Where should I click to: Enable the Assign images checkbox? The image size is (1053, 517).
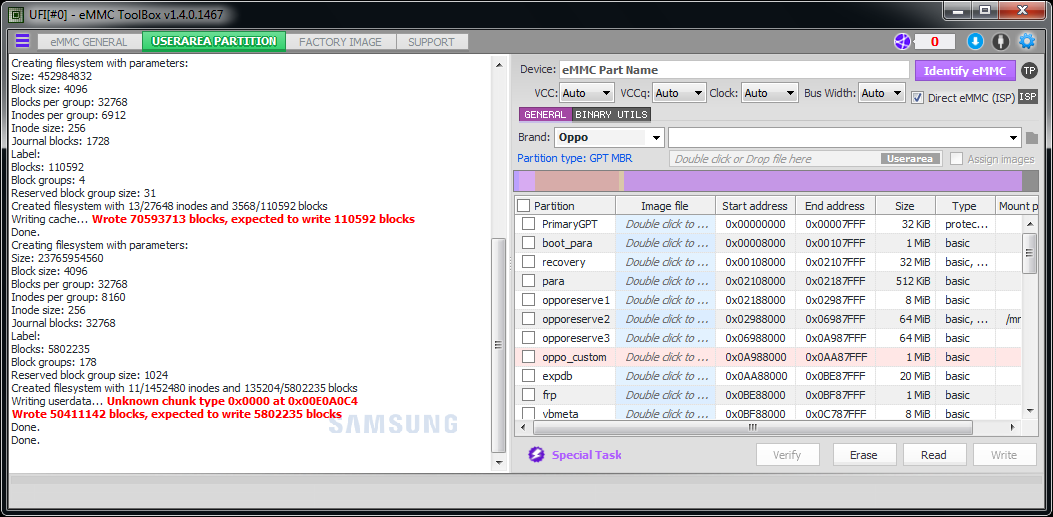click(x=956, y=159)
